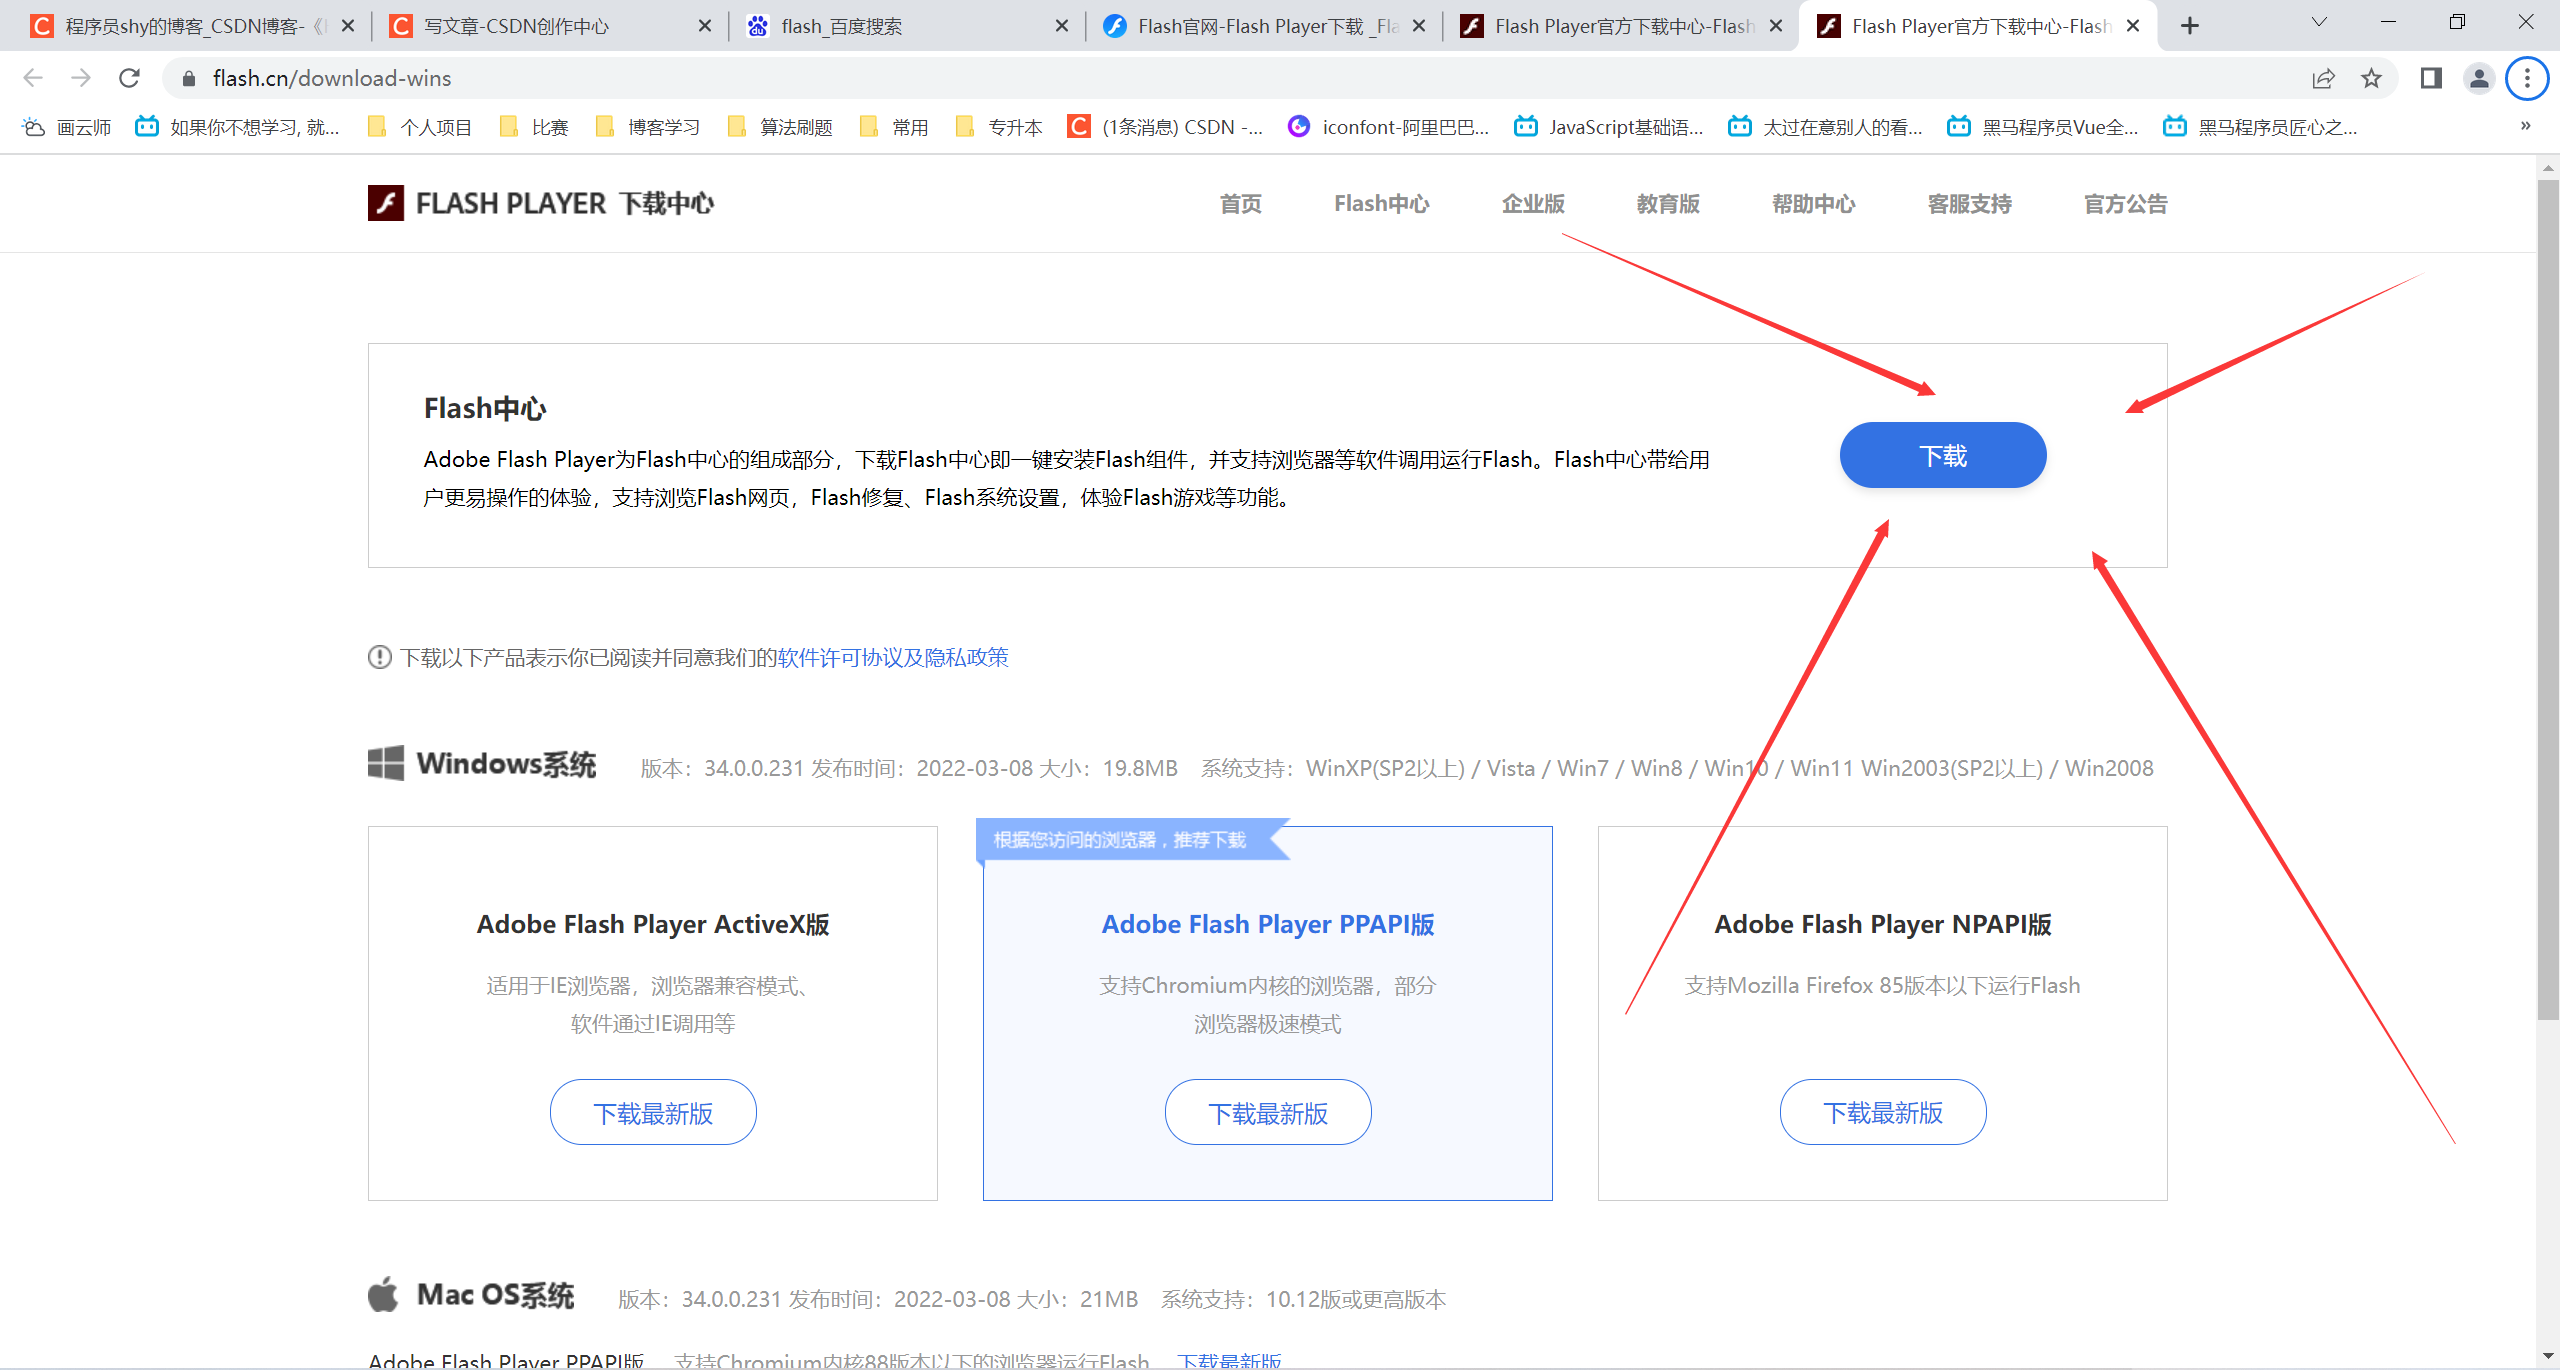Viewport: 2560px width, 1370px height.
Task: Click the address bar URL flash.cn/download-wins
Action: point(332,78)
